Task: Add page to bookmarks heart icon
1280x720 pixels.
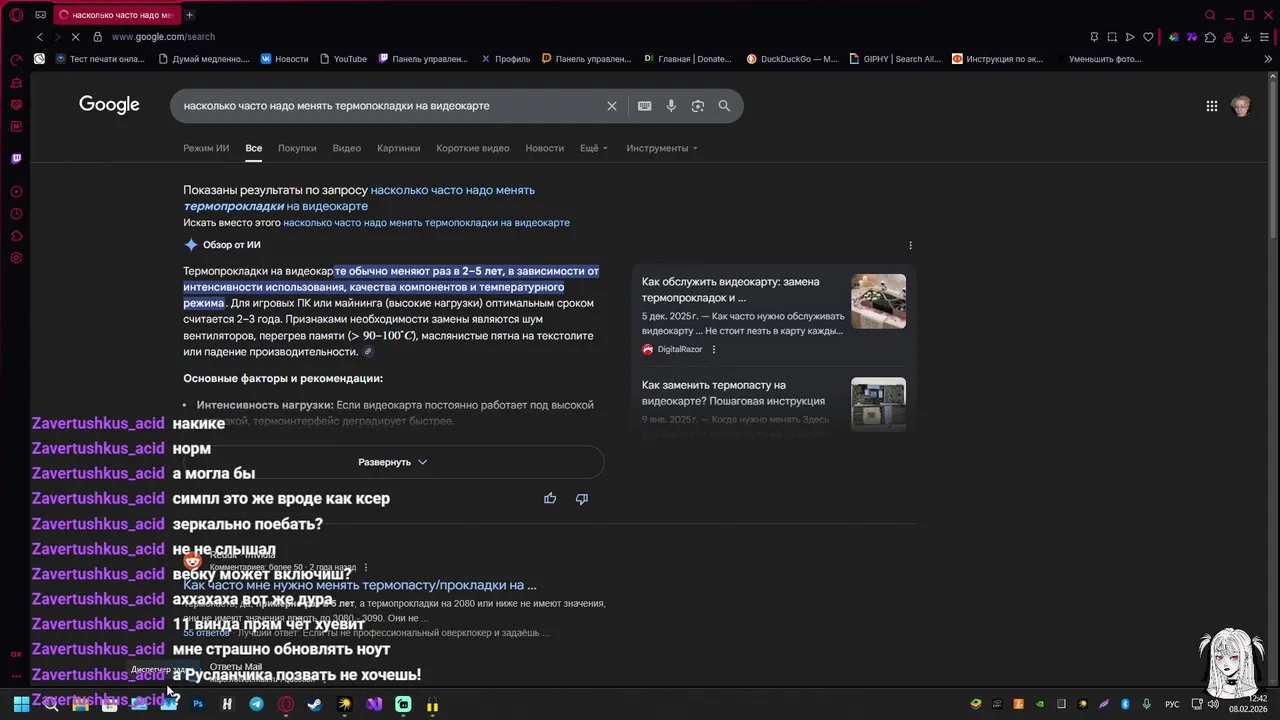Action: [x=1148, y=37]
